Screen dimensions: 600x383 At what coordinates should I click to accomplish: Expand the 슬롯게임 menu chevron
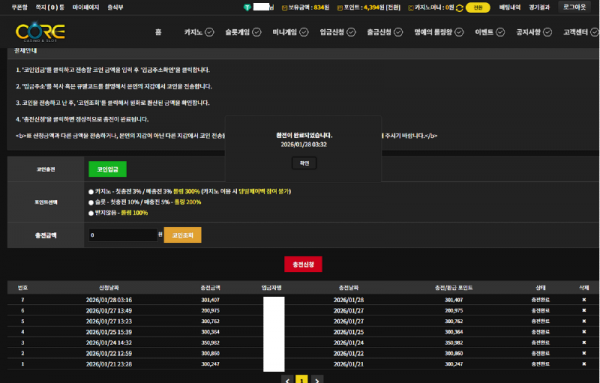point(257,33)
